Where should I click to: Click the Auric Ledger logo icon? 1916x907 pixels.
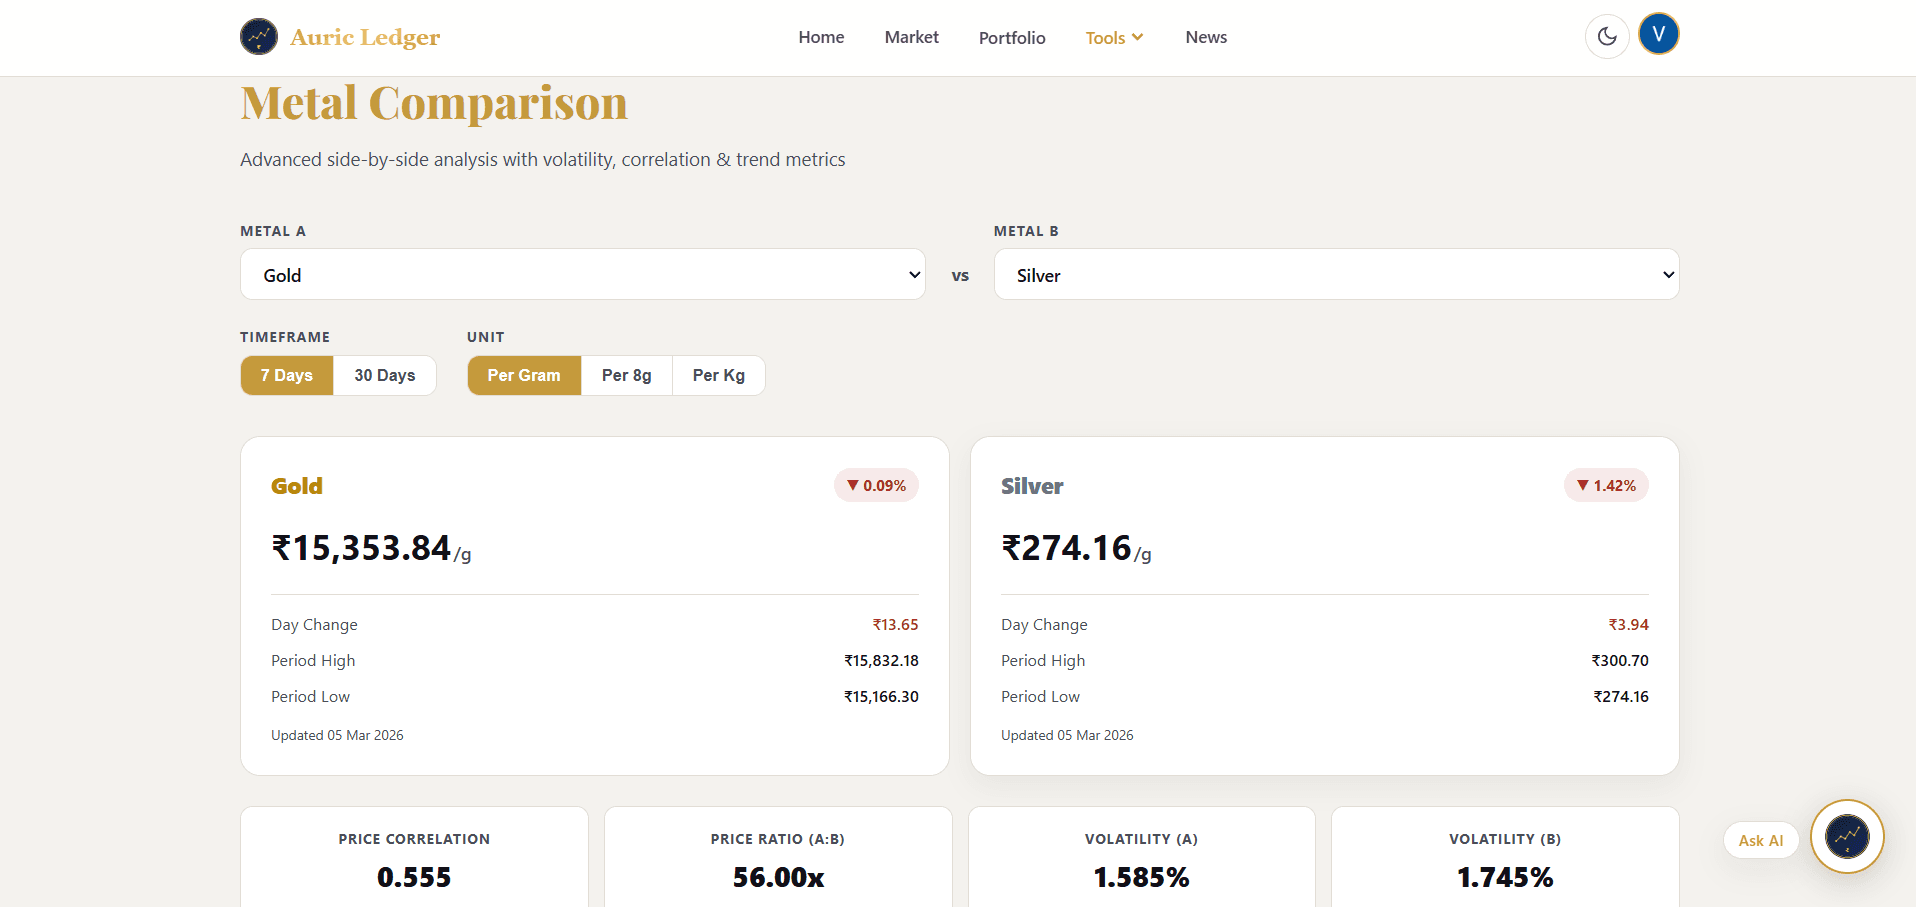click(259, 36)
